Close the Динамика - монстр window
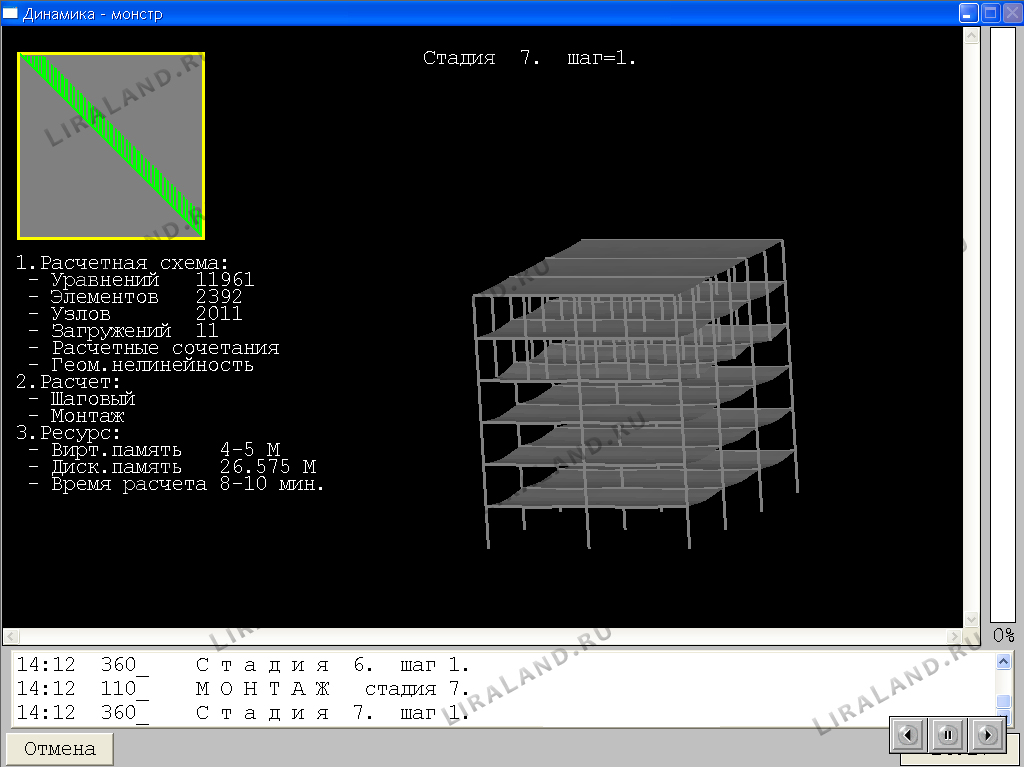Viewport: 1024px width, 767px height. coord(1012,13)
